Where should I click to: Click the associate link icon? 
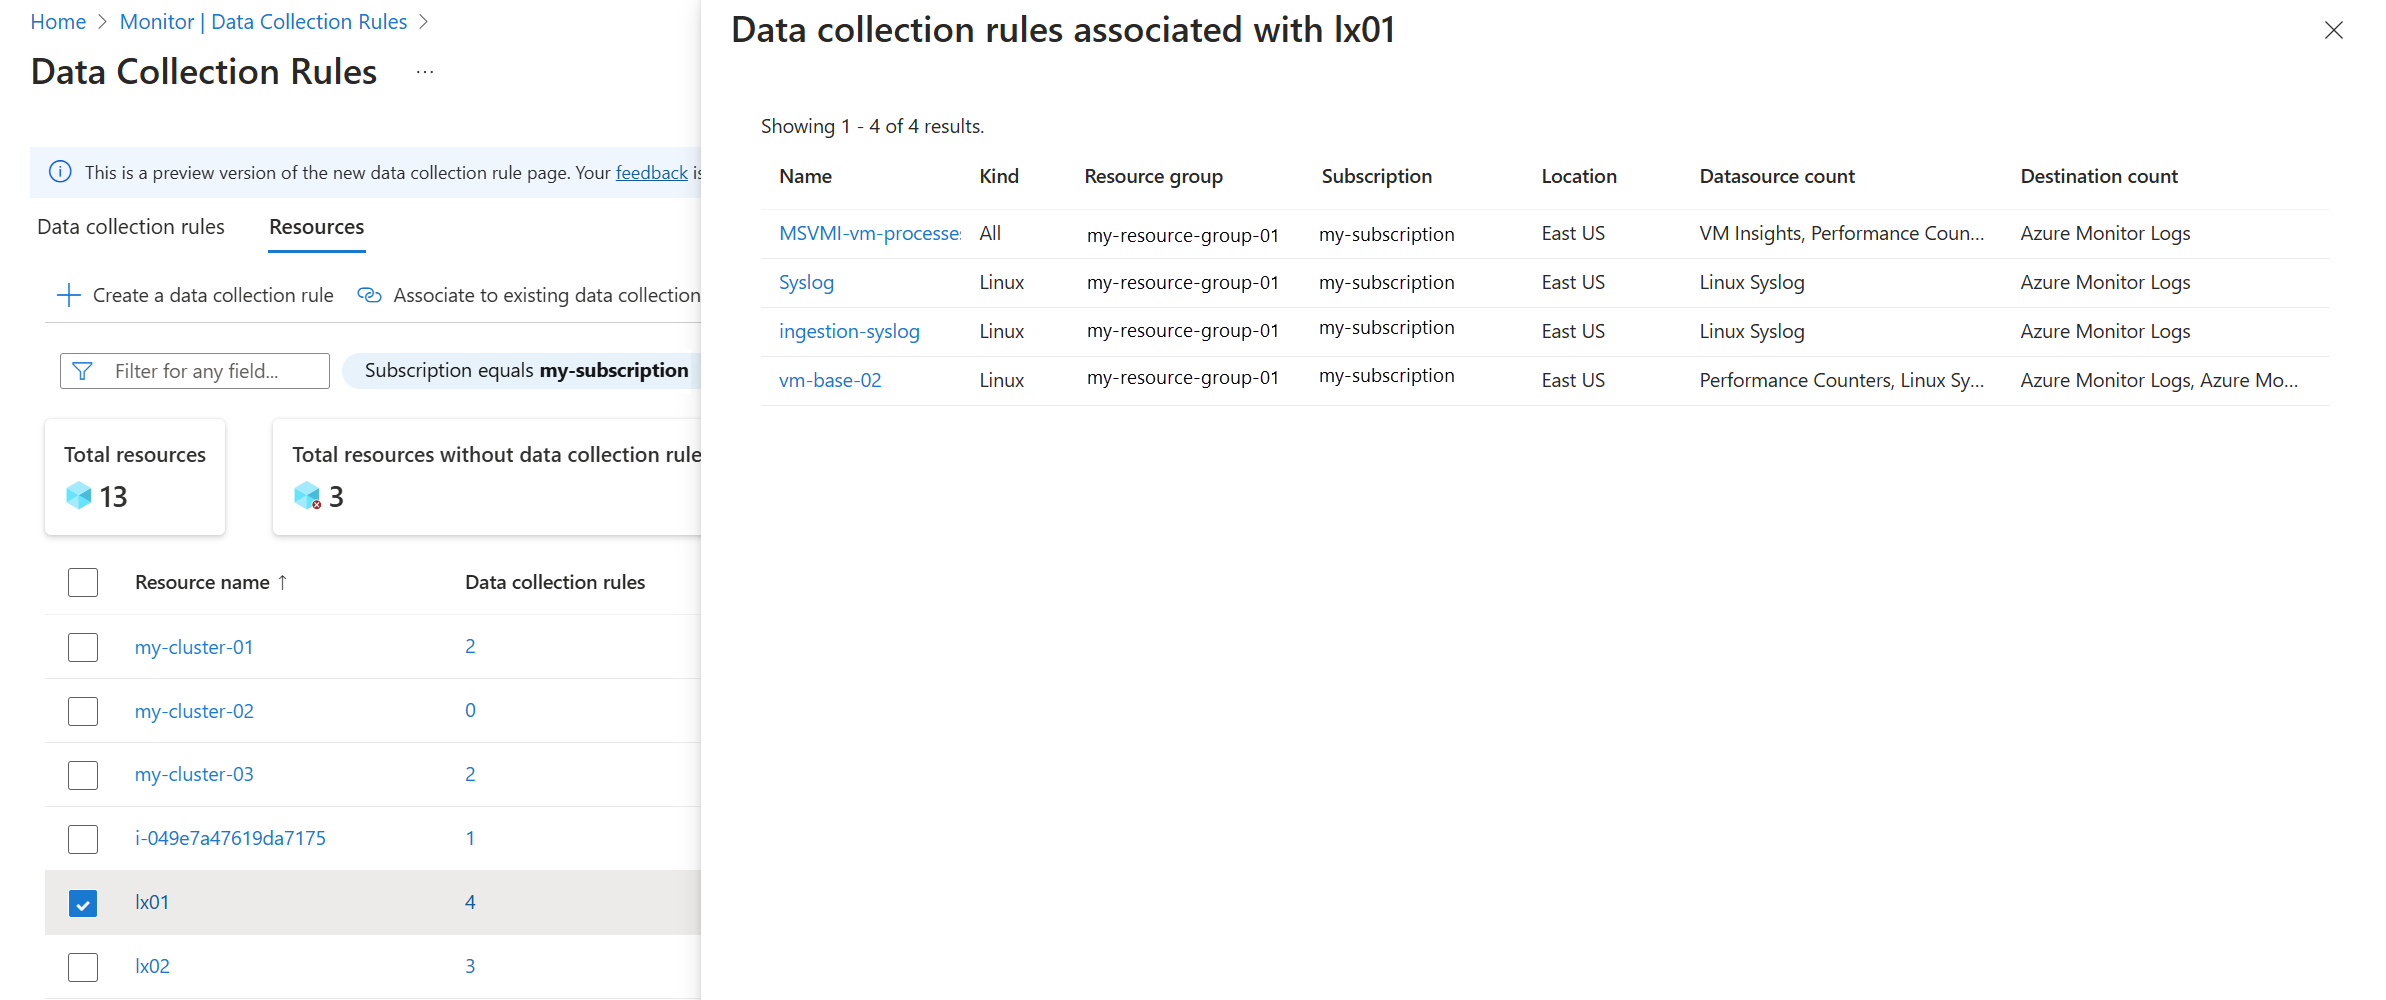coord(369,295)
